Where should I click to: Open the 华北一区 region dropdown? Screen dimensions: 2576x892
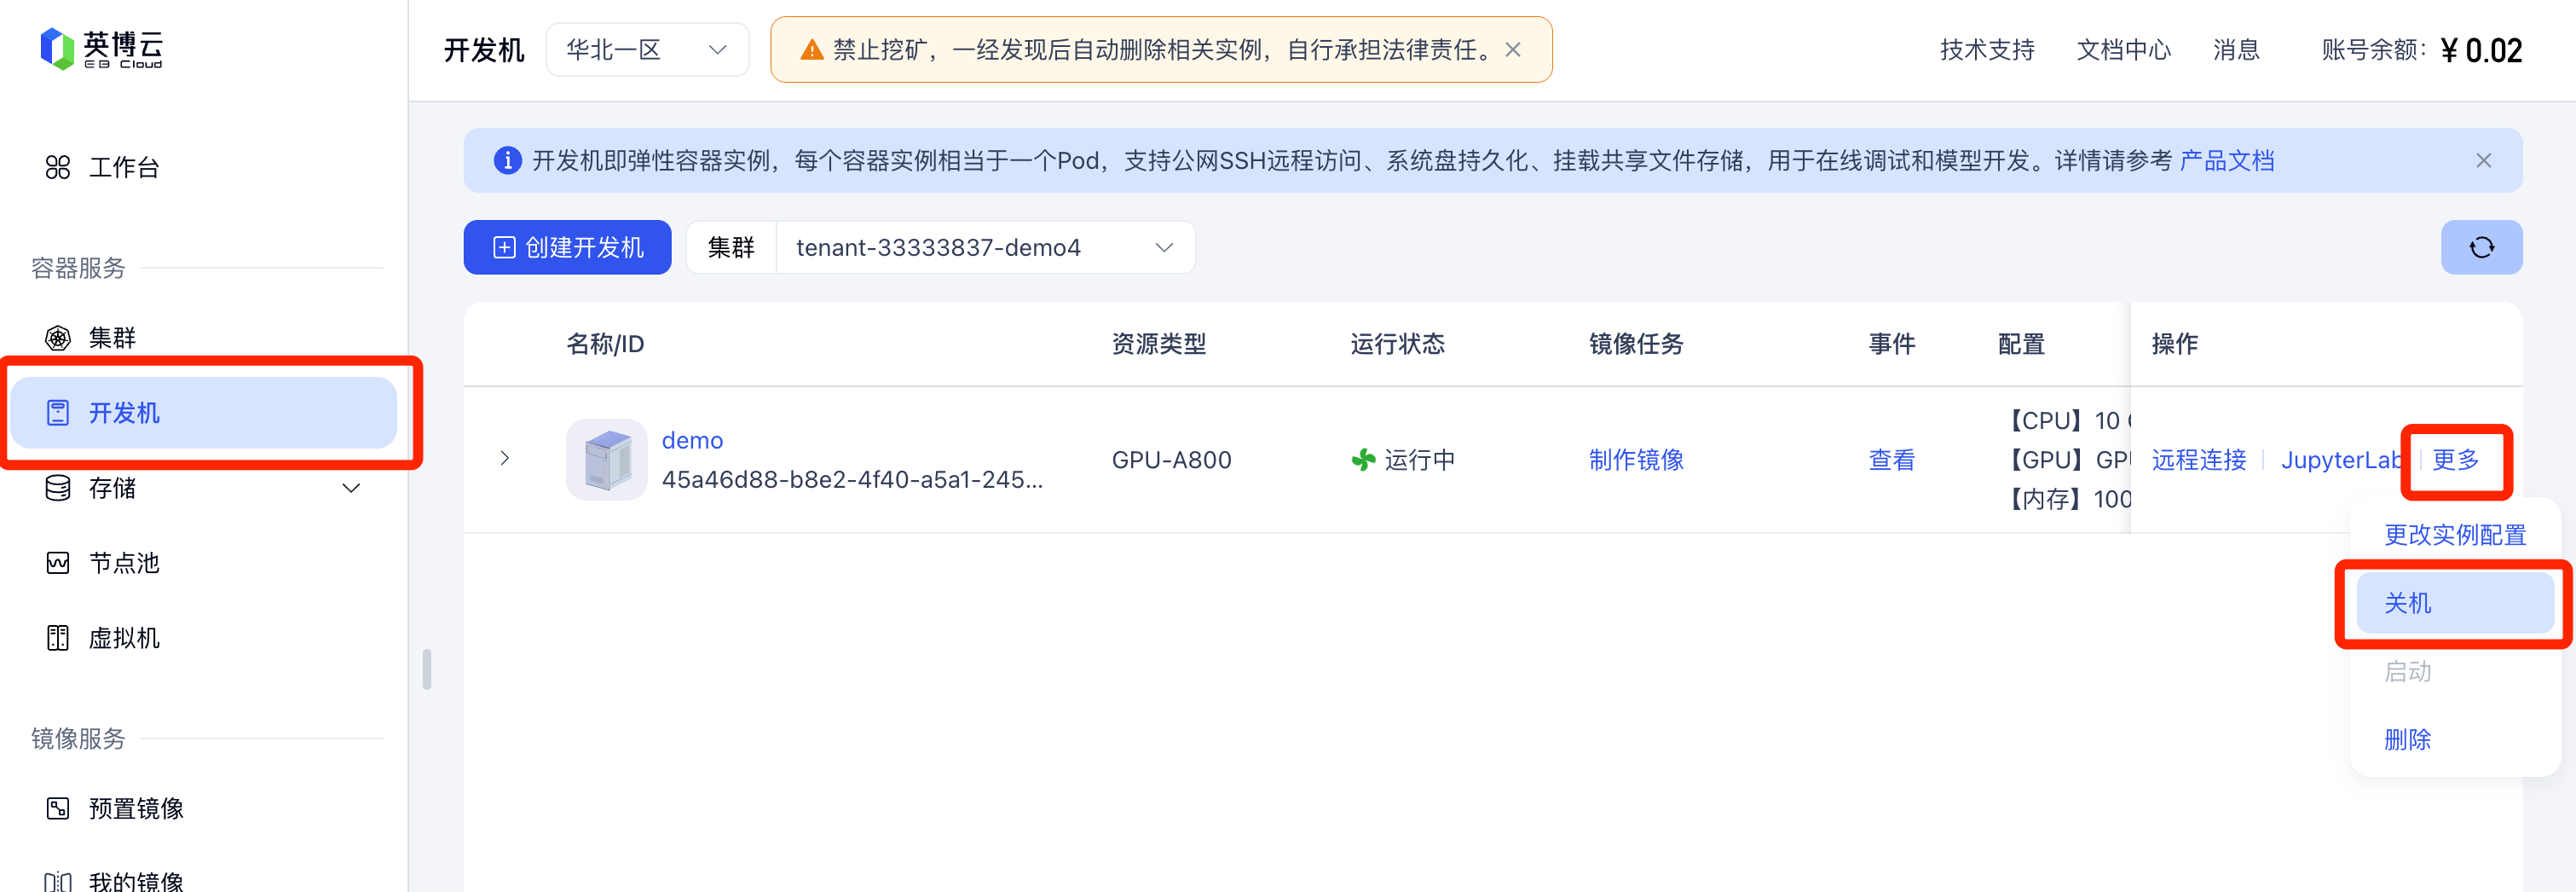[x=646, y=49]
